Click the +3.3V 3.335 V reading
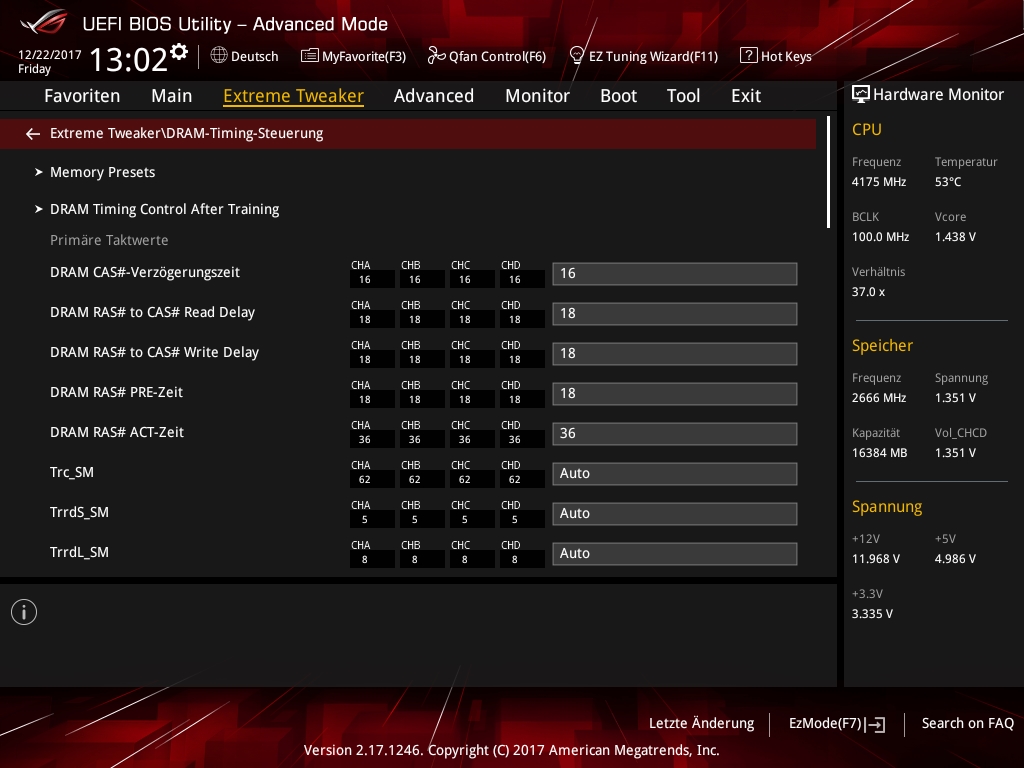This screenshot has width=1024, height=768. coord(872,614)
